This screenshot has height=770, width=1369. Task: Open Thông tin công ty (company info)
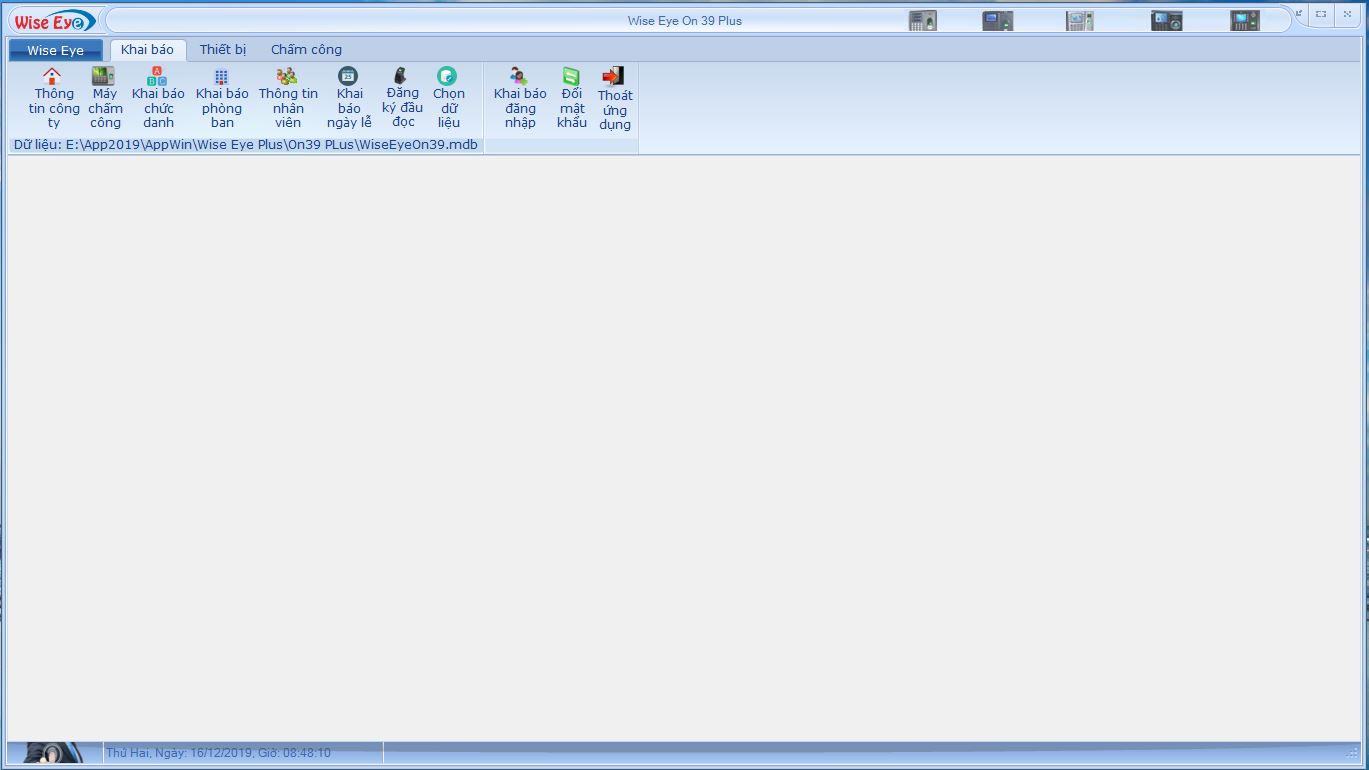53,98
